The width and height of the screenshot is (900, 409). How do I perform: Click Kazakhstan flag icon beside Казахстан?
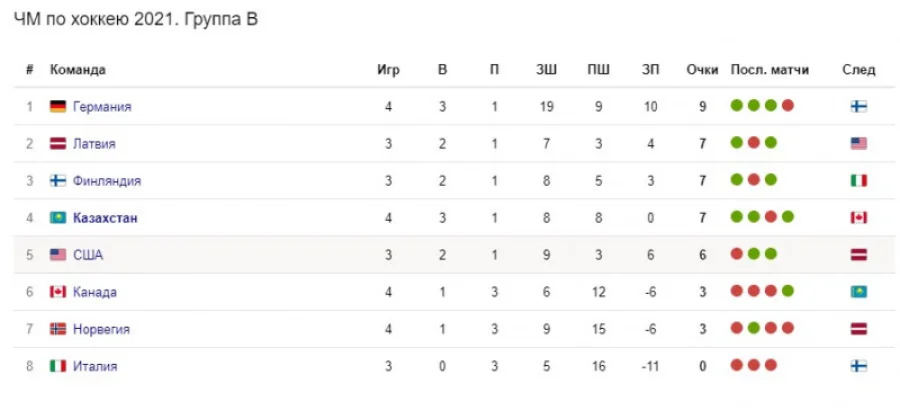tap(58, 217)
